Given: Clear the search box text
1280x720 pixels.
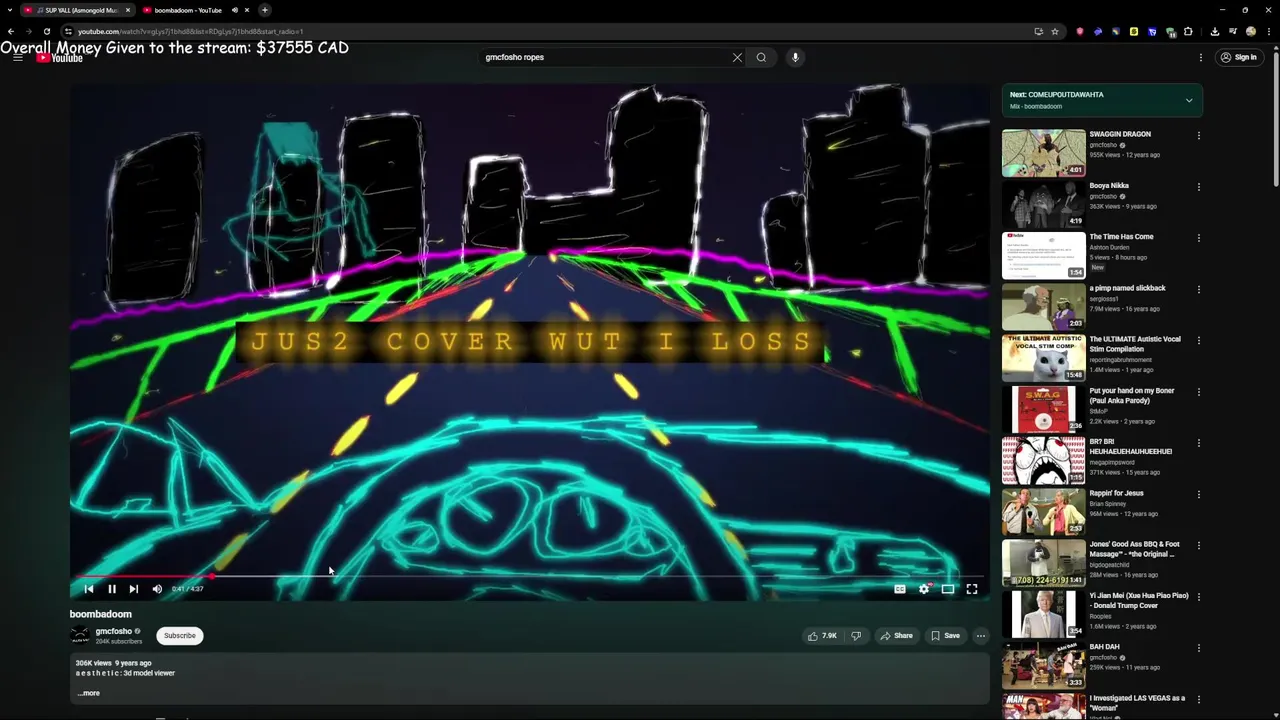Looking at the screenshot, I should (737, 57).
